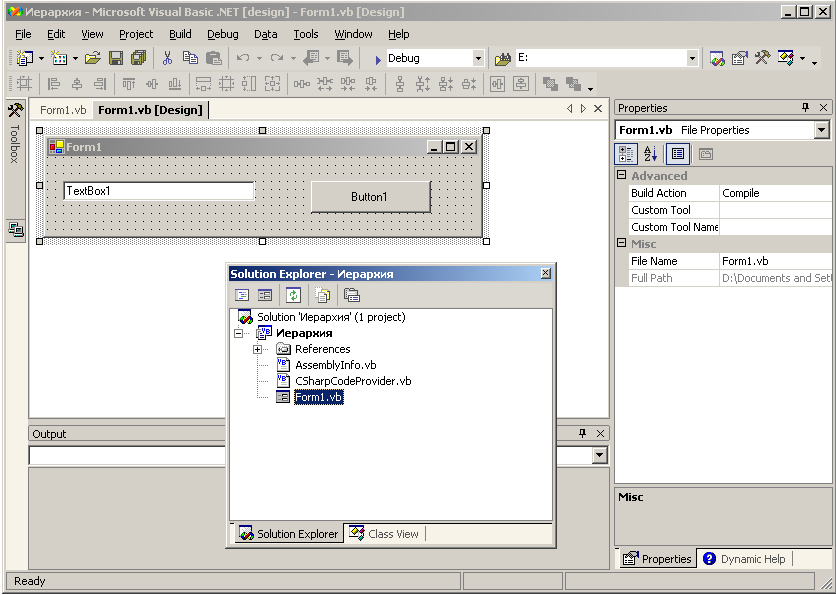Click the Add New Item toolbar icon

click(x=59, y=58)
